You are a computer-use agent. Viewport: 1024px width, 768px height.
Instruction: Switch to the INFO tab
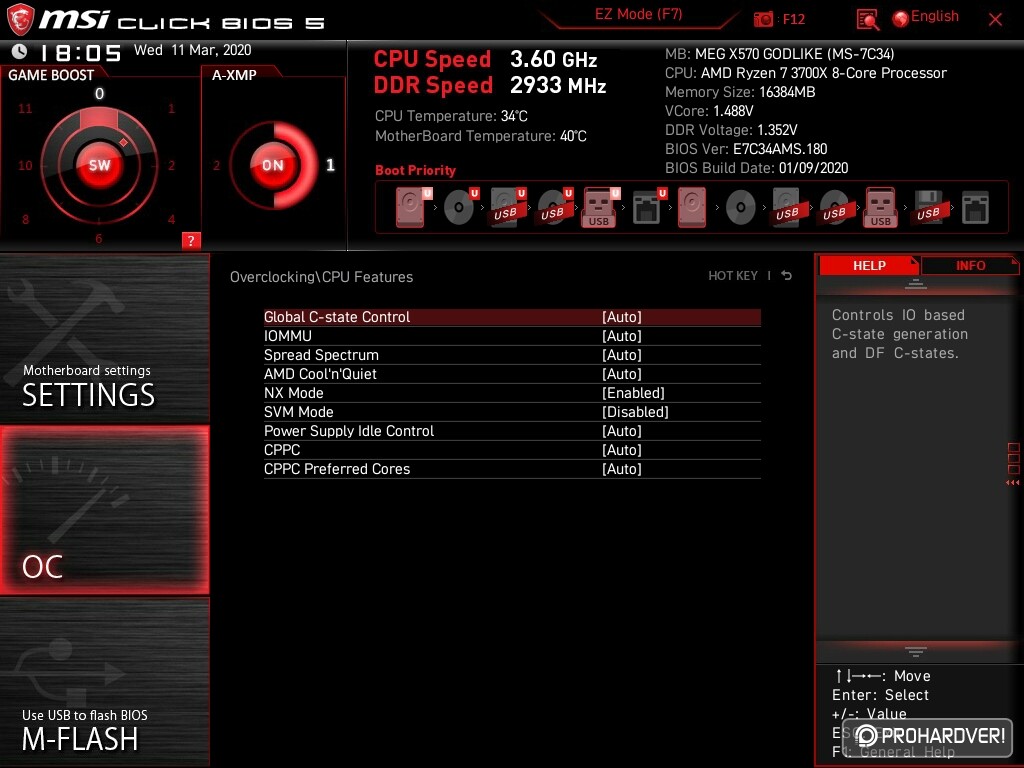click(970, 265)
